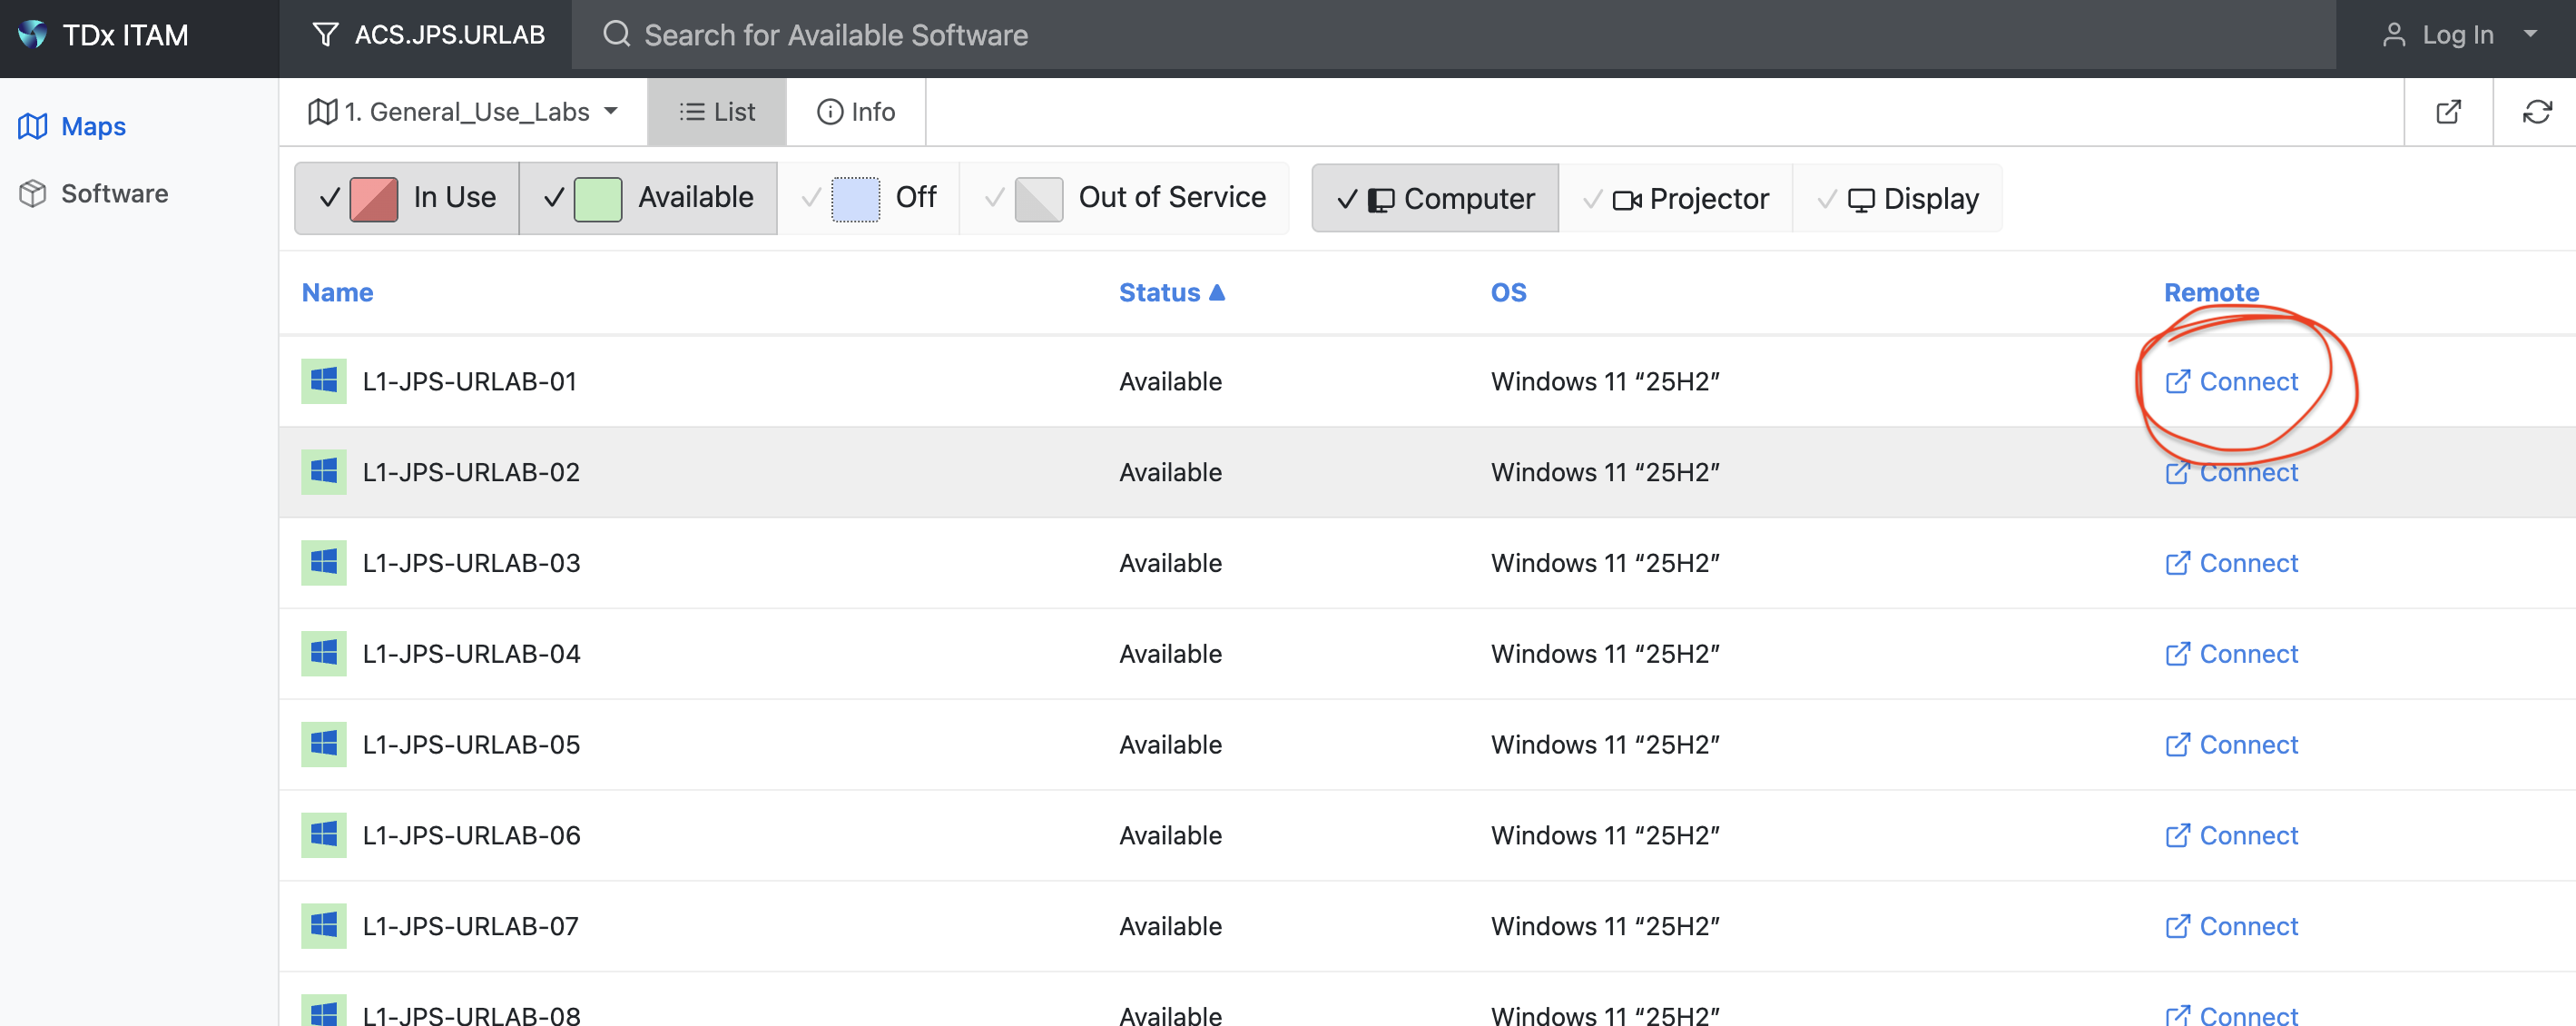Connect remotely to L1-JPS-URLAB-03
Viewport: 2576px width, 1026px height.
(x=2231, y=563)
